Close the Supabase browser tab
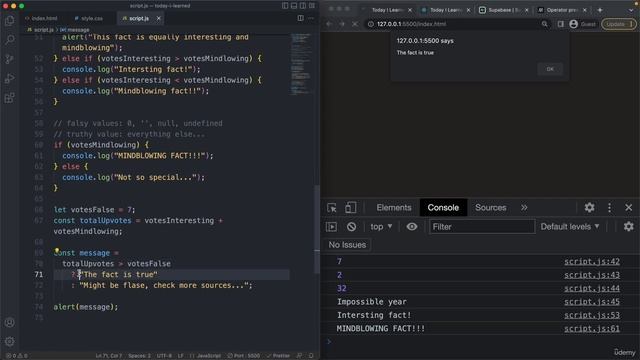The width and height of the screenshot is (640, 360). 527,10
